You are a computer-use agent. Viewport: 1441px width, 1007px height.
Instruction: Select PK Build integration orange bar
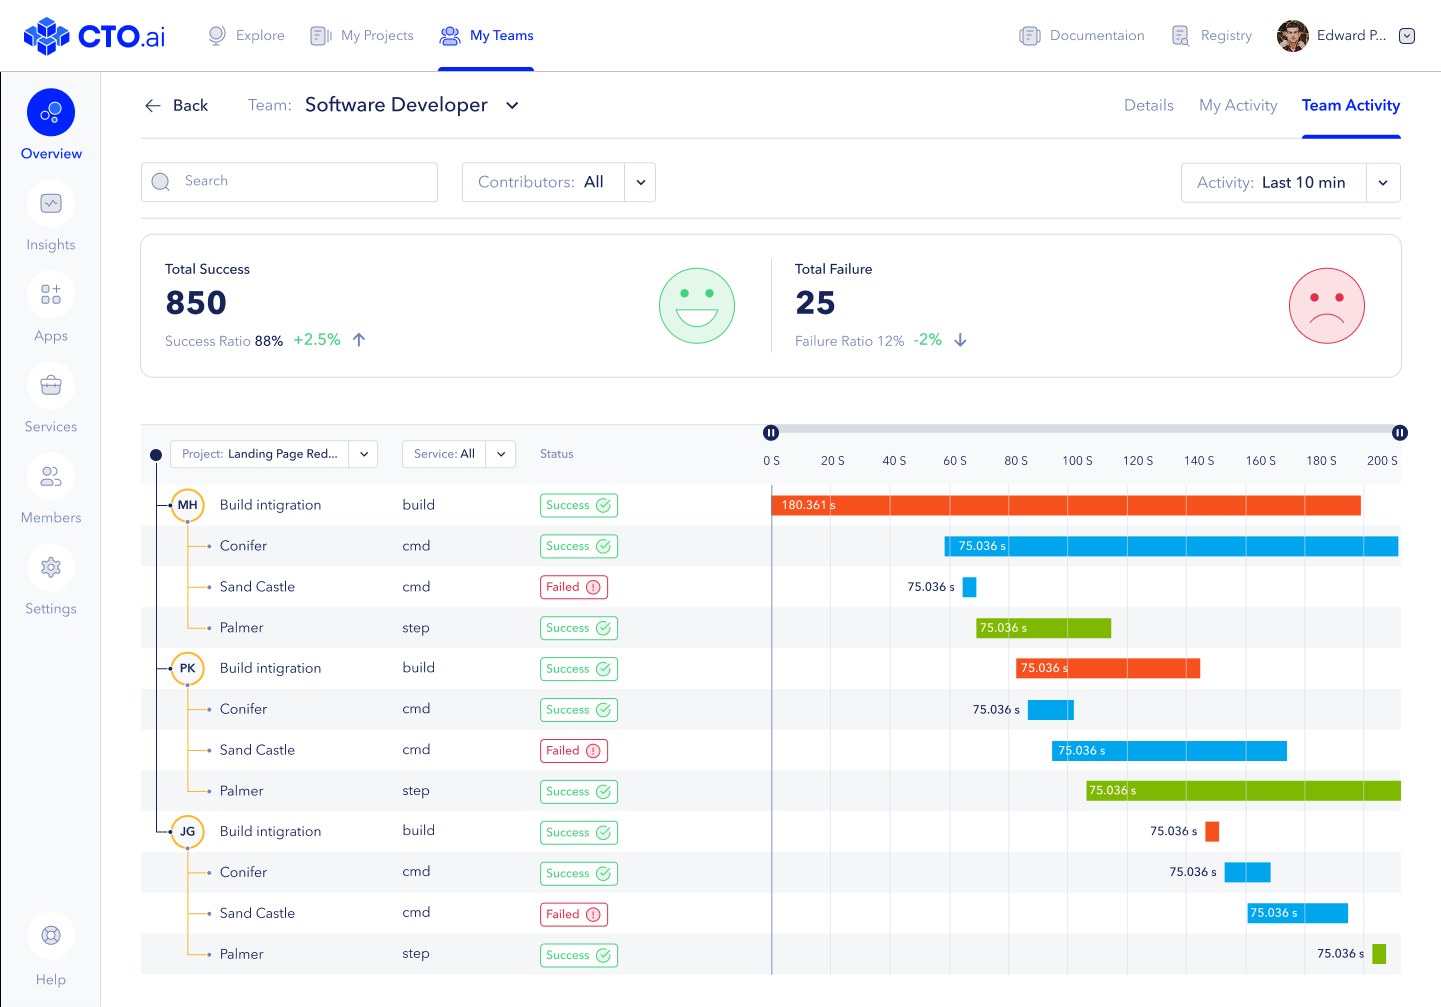pos(1108,668)
